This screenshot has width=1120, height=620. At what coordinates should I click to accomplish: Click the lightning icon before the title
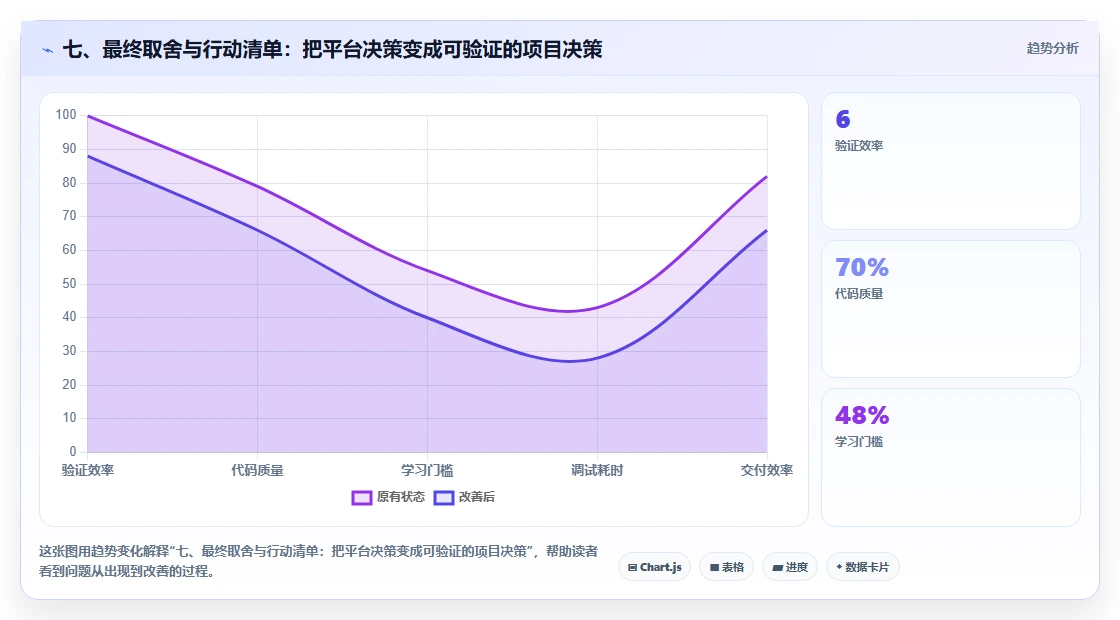48,51
